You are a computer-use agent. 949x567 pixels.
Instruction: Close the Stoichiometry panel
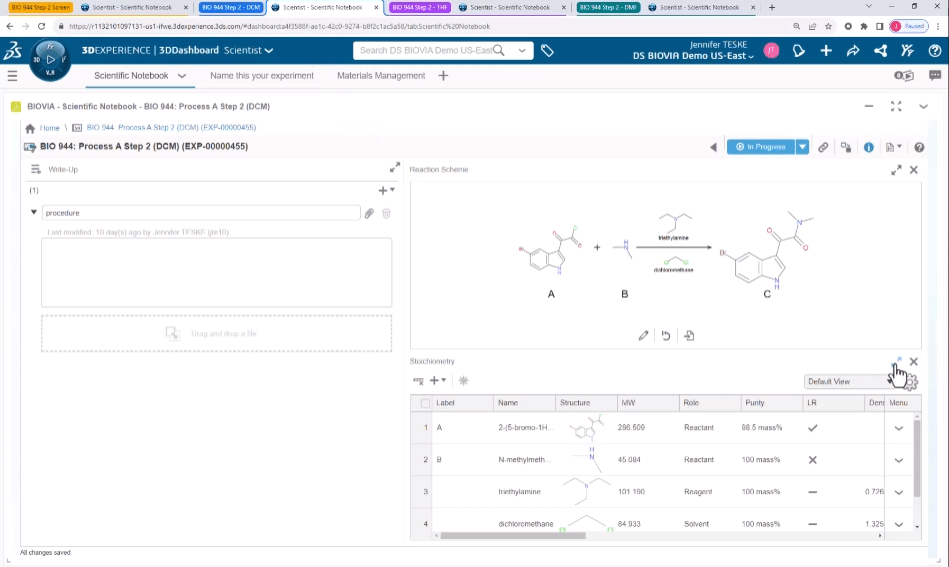(914, 361)
